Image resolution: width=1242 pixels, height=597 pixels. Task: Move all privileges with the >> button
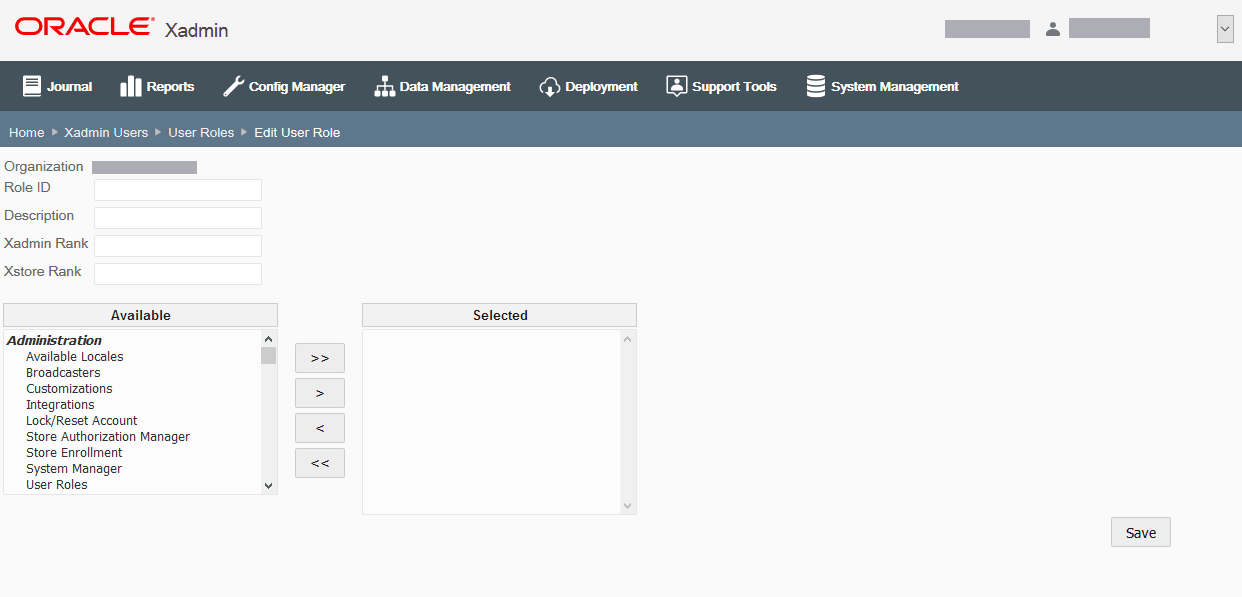pyautogui.click(x=319, y=357)
